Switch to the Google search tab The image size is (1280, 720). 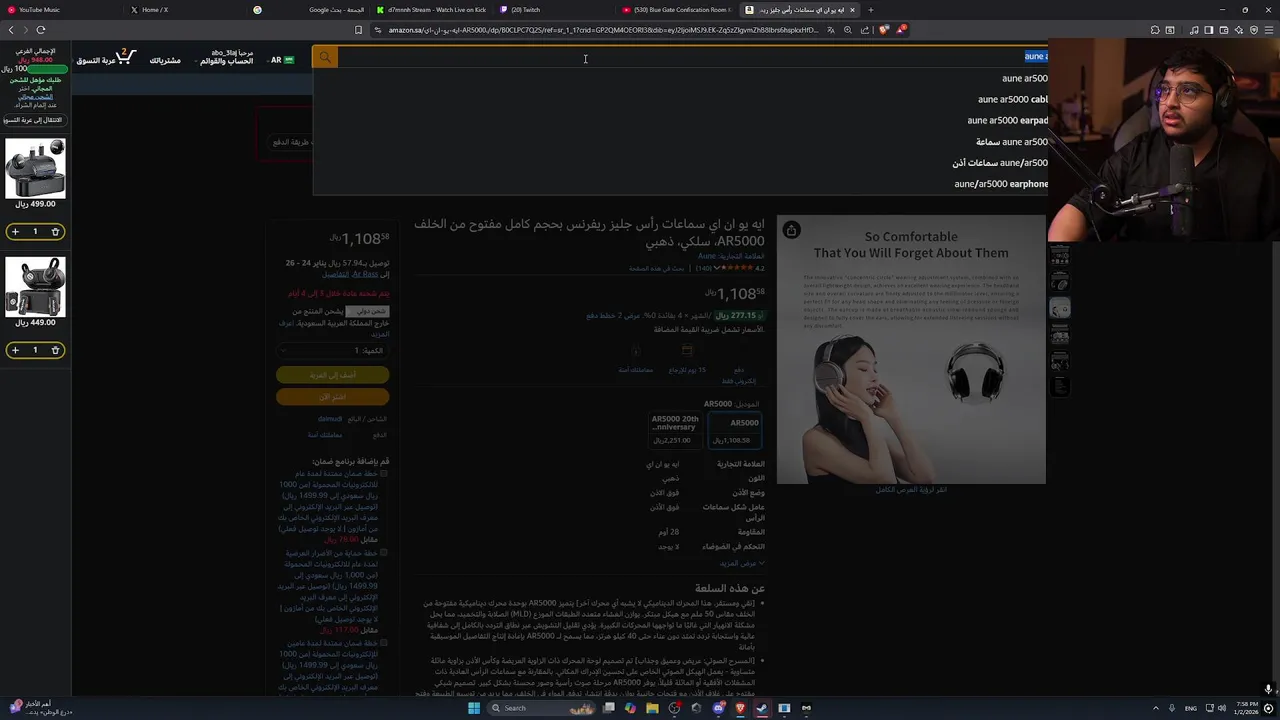point(310,10)
